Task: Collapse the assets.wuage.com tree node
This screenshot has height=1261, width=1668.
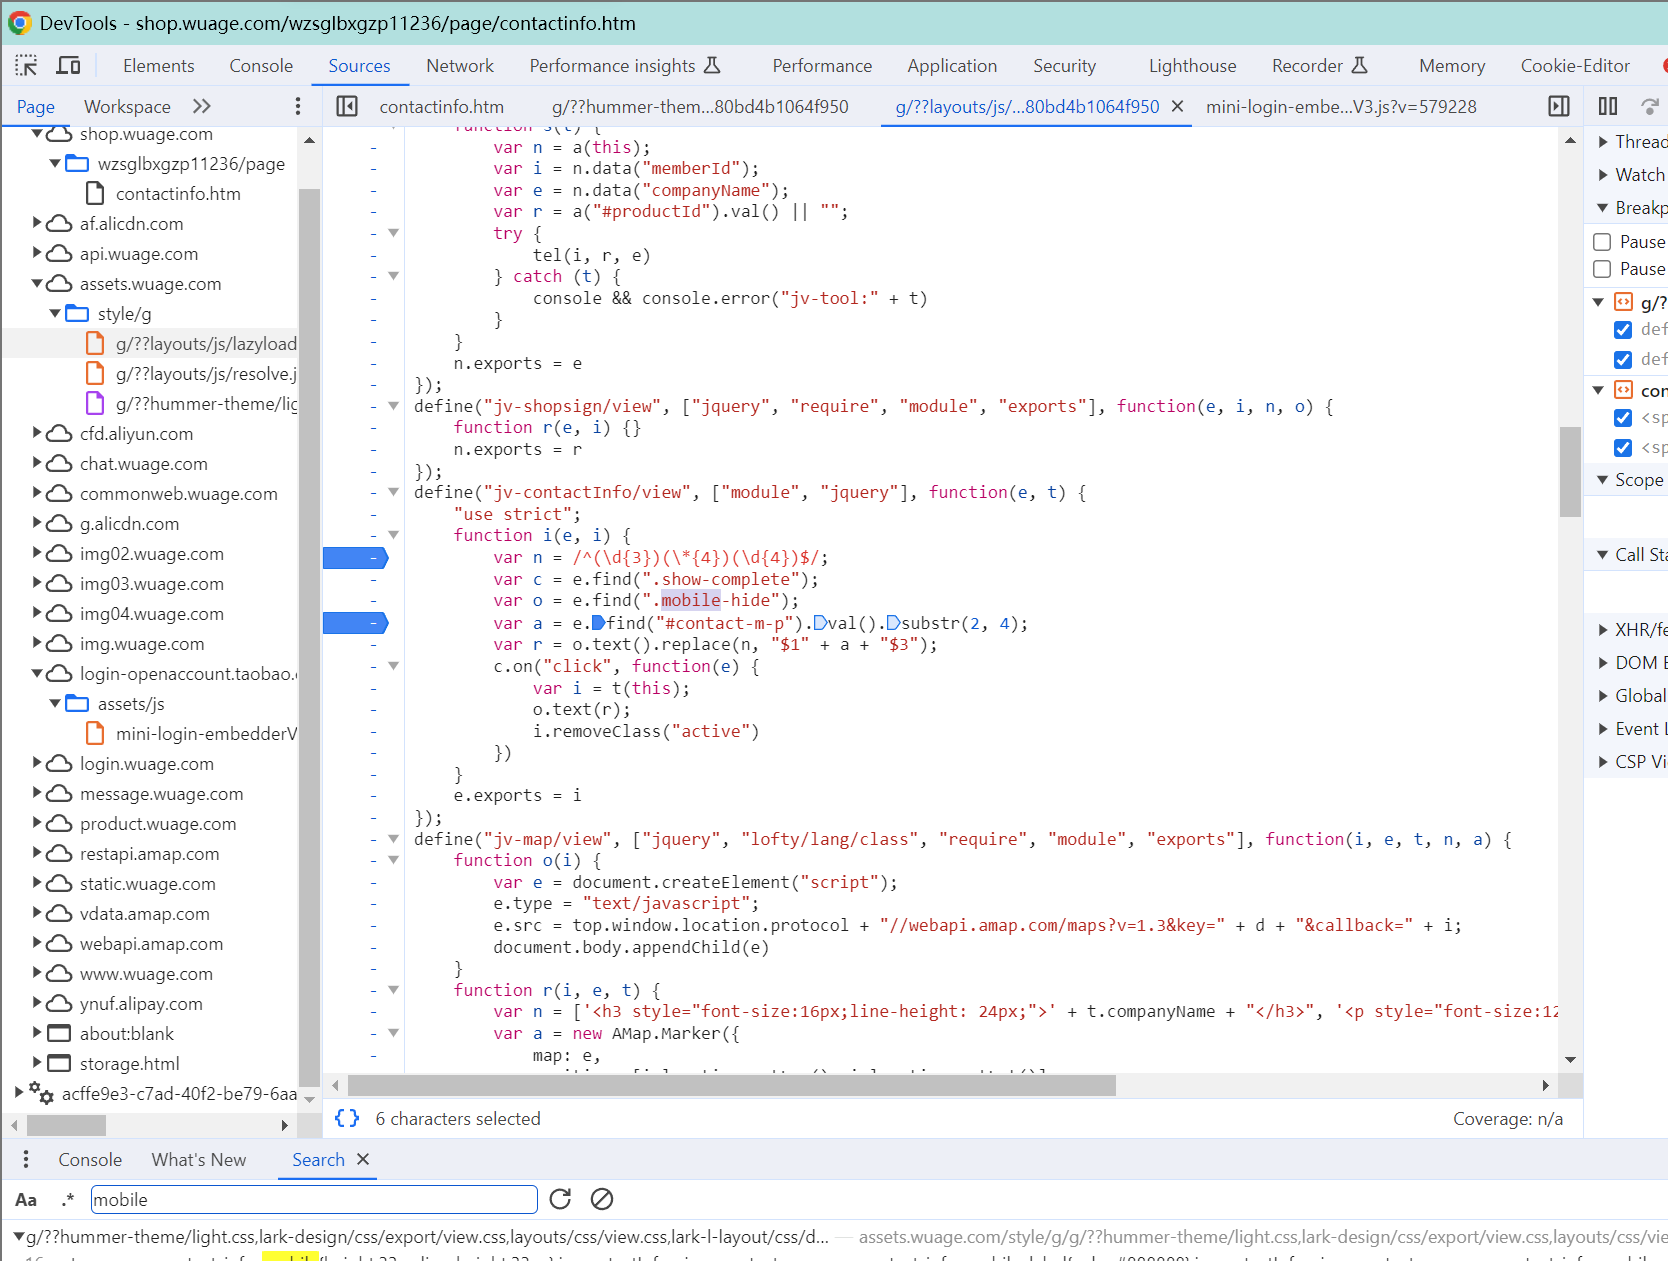Action: point(37,283)
